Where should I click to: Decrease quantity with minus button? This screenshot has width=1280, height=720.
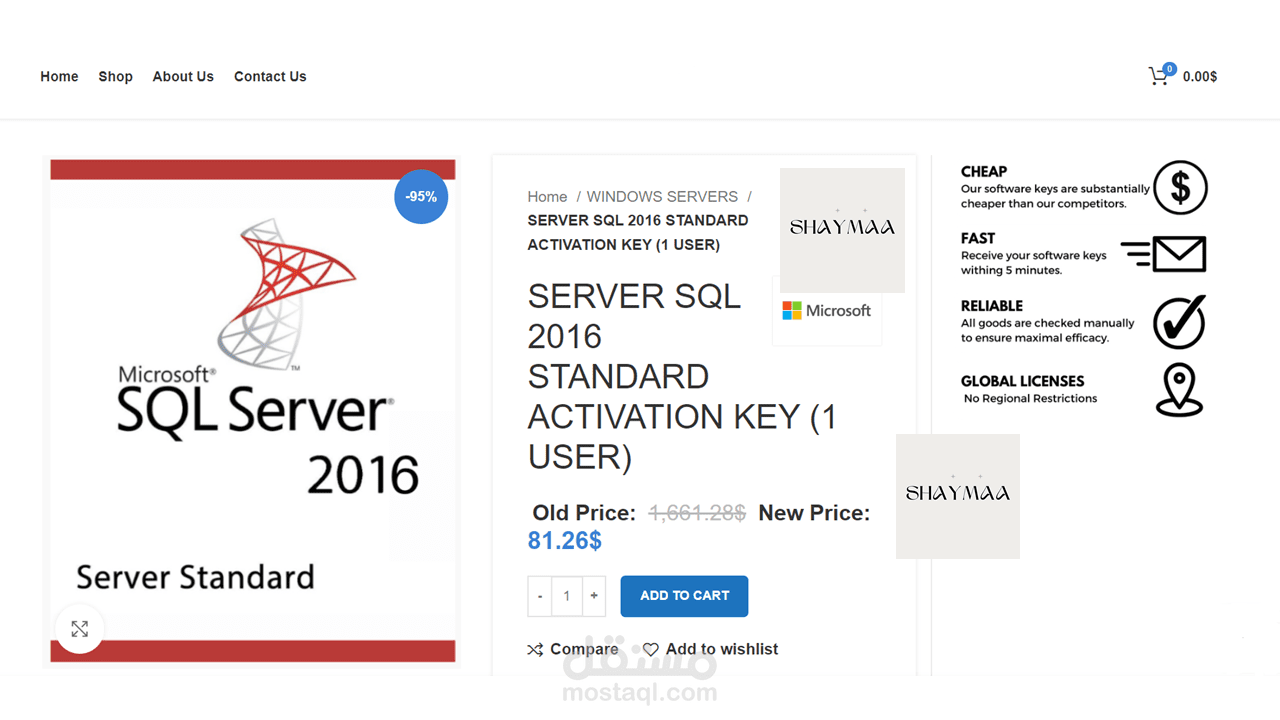[540, 596]
